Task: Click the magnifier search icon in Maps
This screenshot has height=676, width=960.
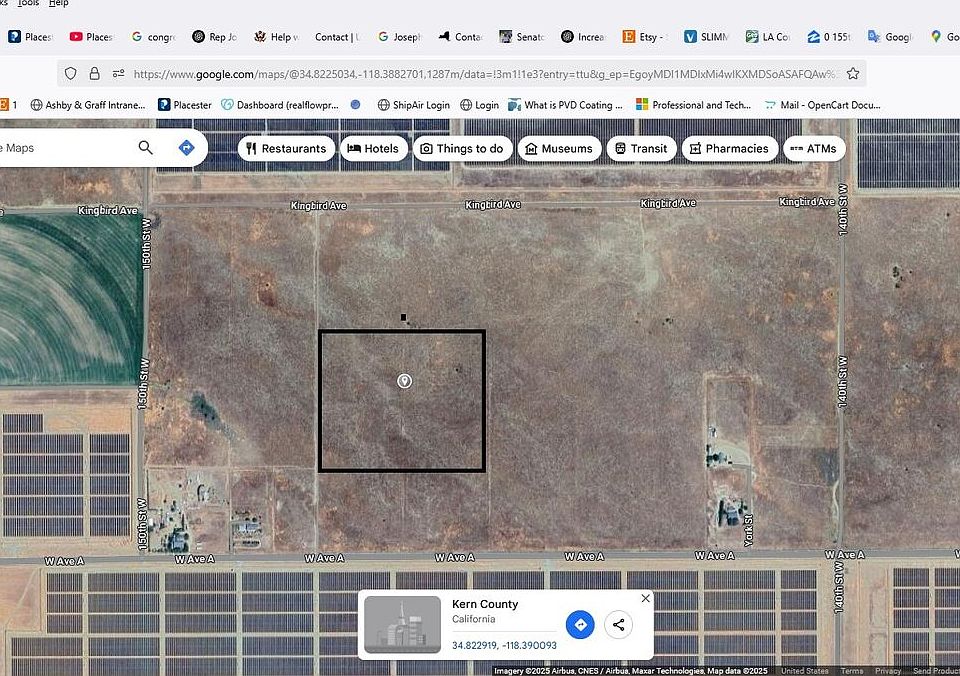Action: pos(145,148)
